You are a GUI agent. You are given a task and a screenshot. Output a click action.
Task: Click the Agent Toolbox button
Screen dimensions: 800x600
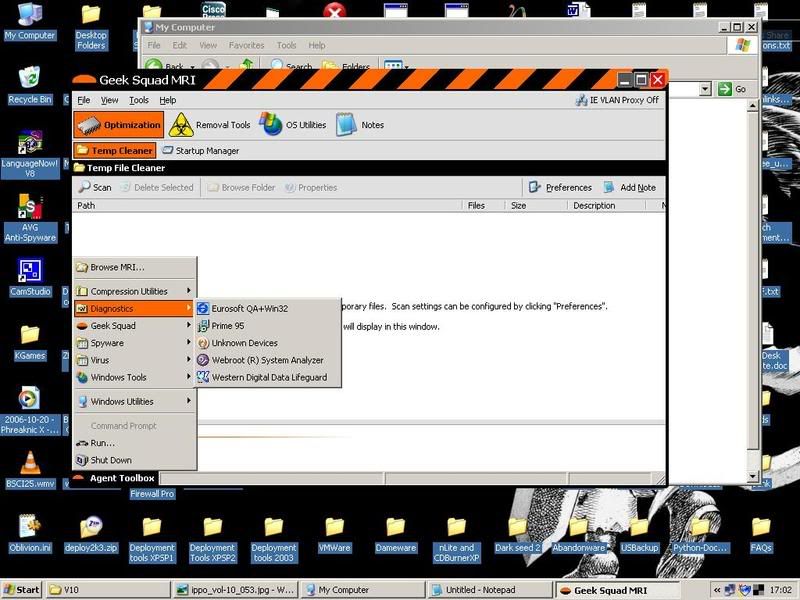115,478
